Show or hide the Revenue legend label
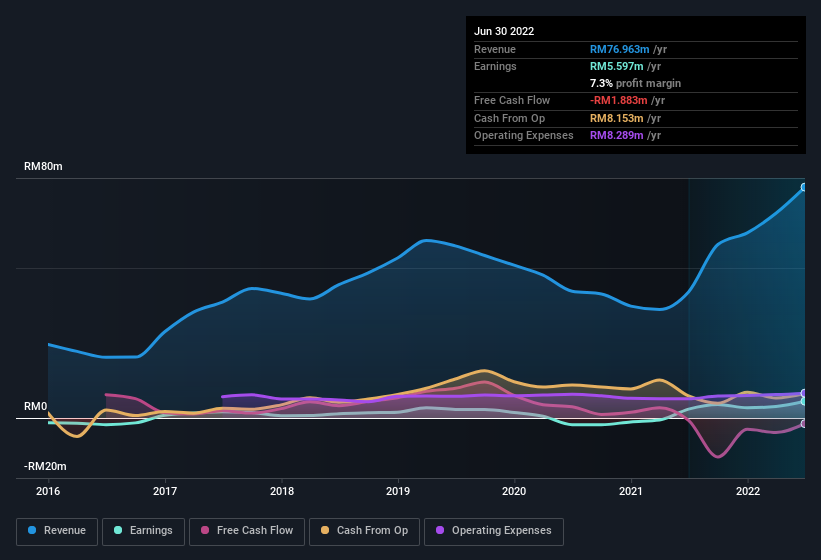This screenshot has height=560, width=821. [65, 531]
